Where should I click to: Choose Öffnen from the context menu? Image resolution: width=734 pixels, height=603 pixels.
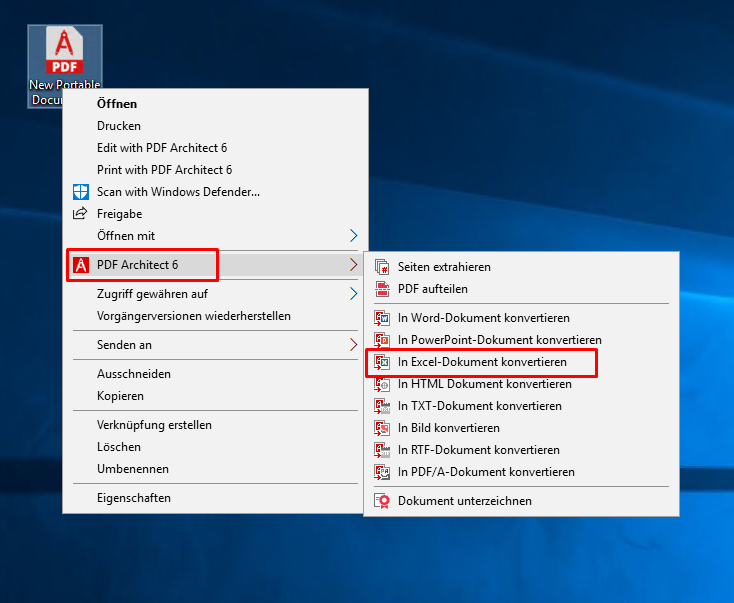(x=215, y=104)
